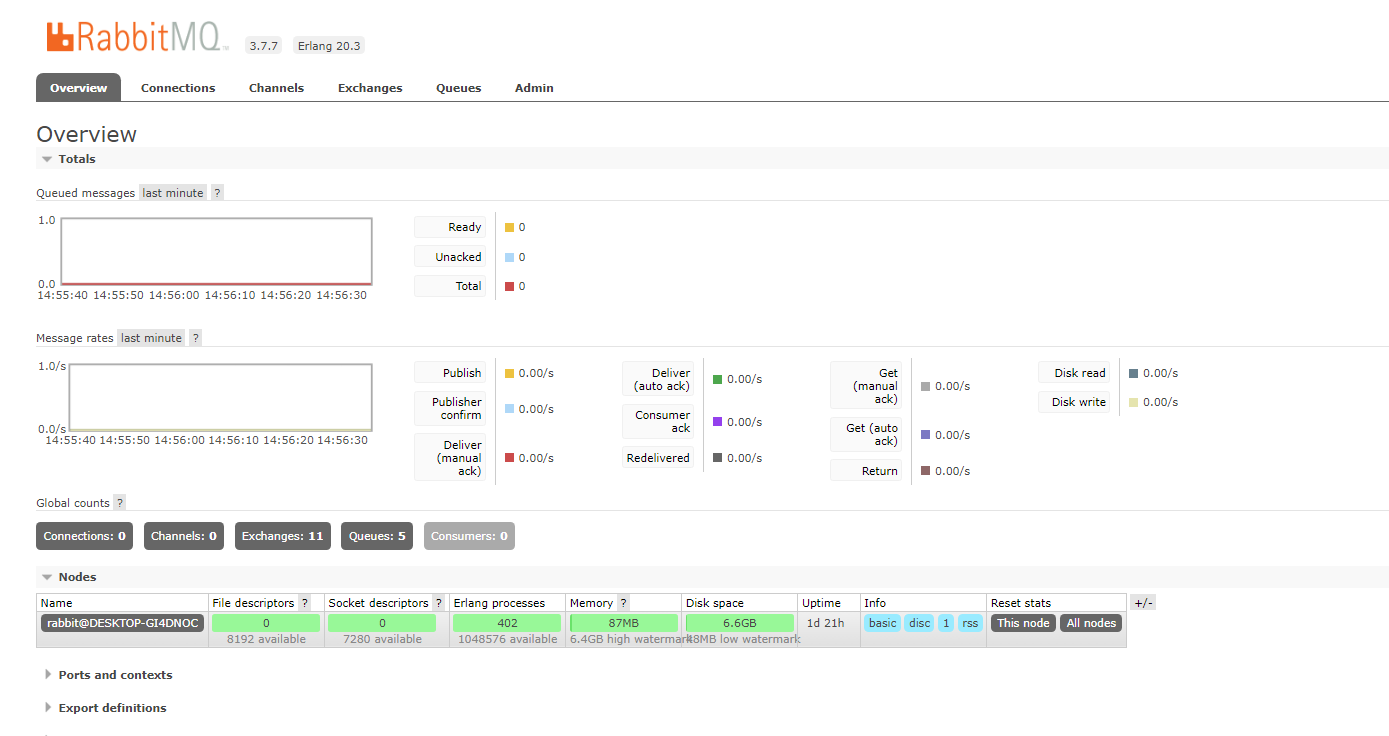This screenshot has width=1389, height=736.
Task: Open the Admin tab
Action: point(534,88)
